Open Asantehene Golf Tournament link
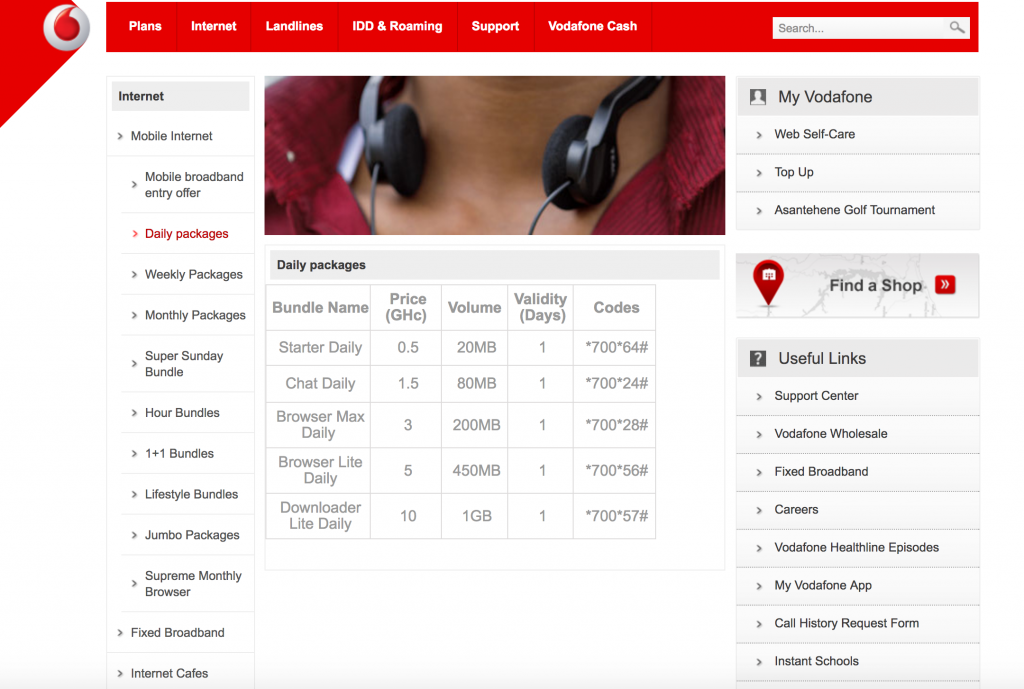 point(854,210)
